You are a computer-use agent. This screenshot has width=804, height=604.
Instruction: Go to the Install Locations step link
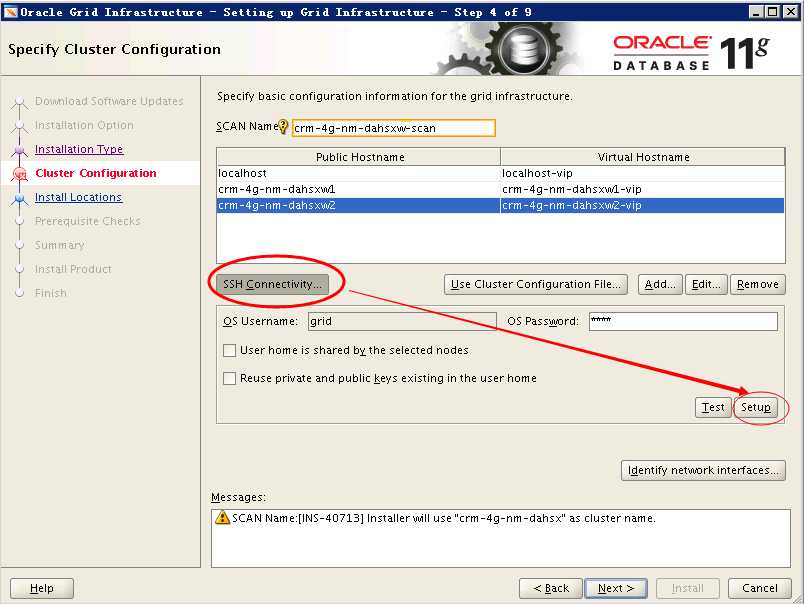point(78,197)
